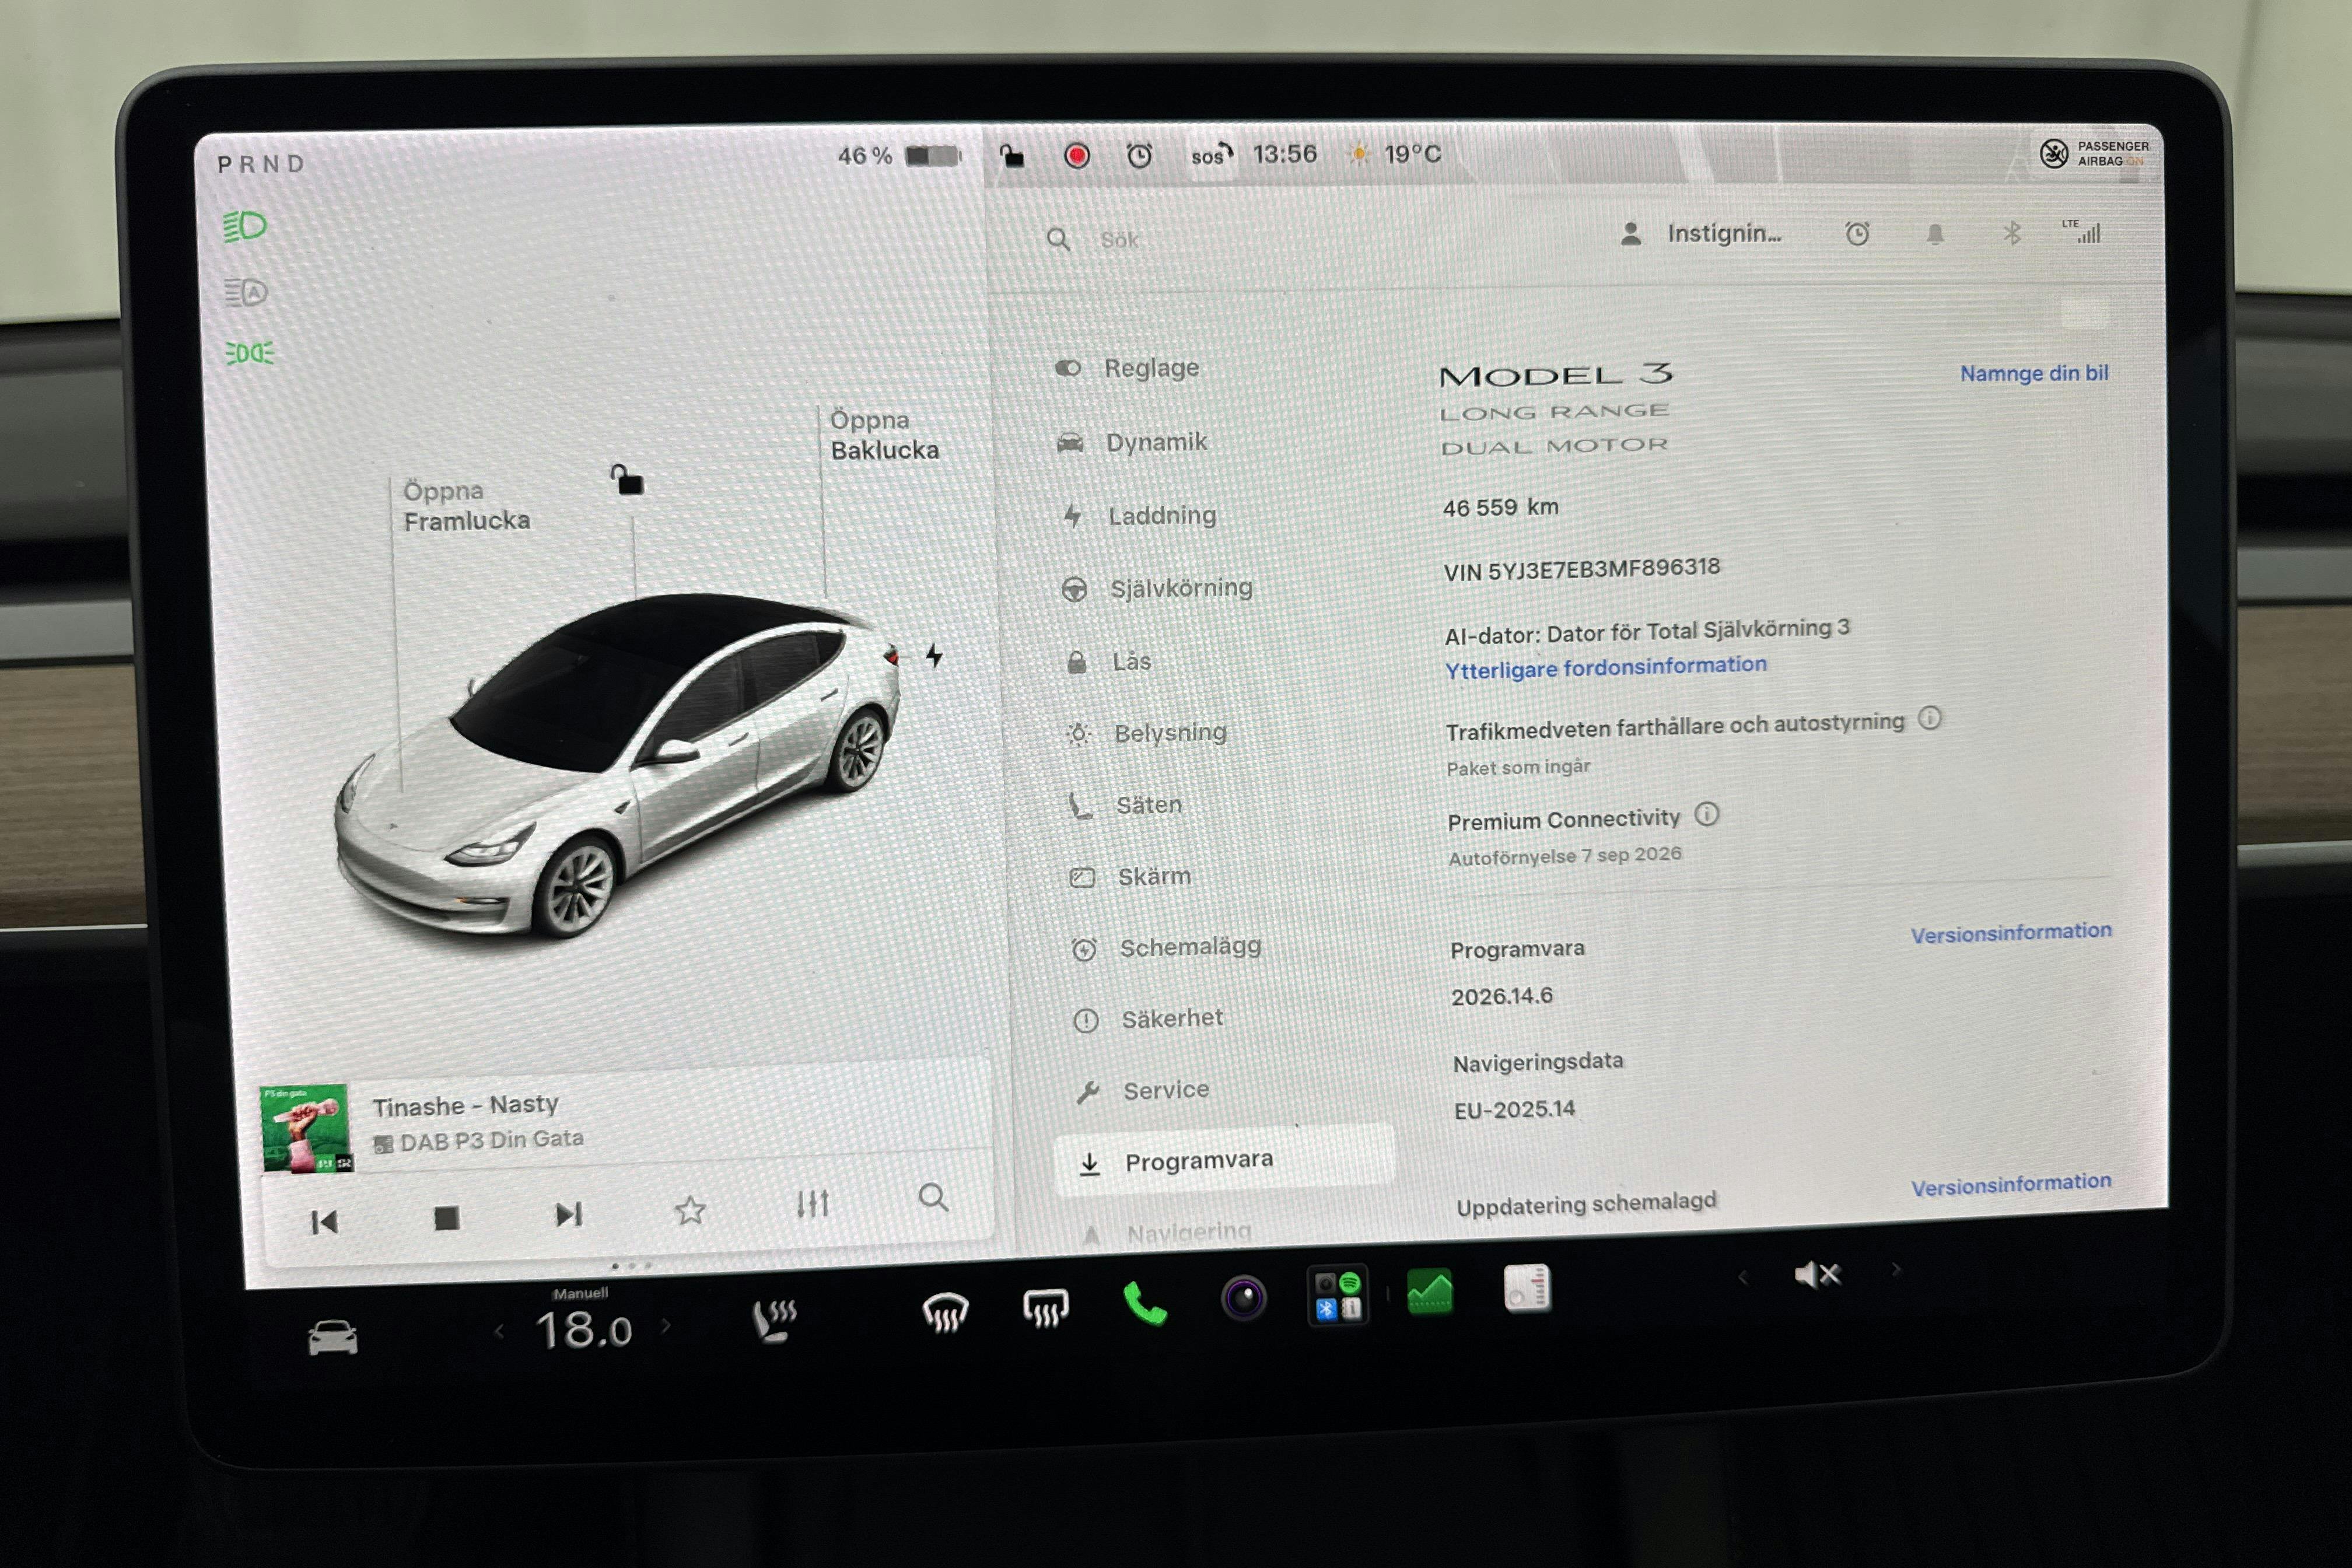Screen dimensions: 2352x1568
Task: Unmute the volume speaker icon
Action: (x=1818, y=1274)
